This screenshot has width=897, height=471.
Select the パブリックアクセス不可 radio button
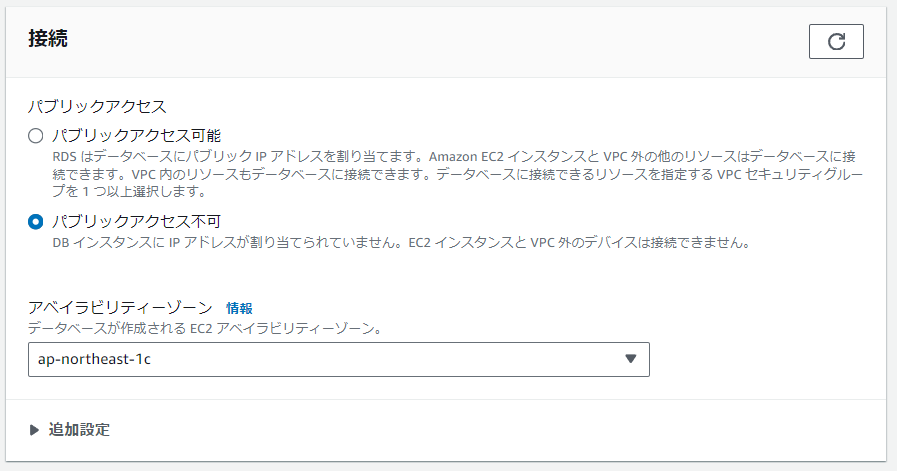pyautogui.click(x=36, y=221)
